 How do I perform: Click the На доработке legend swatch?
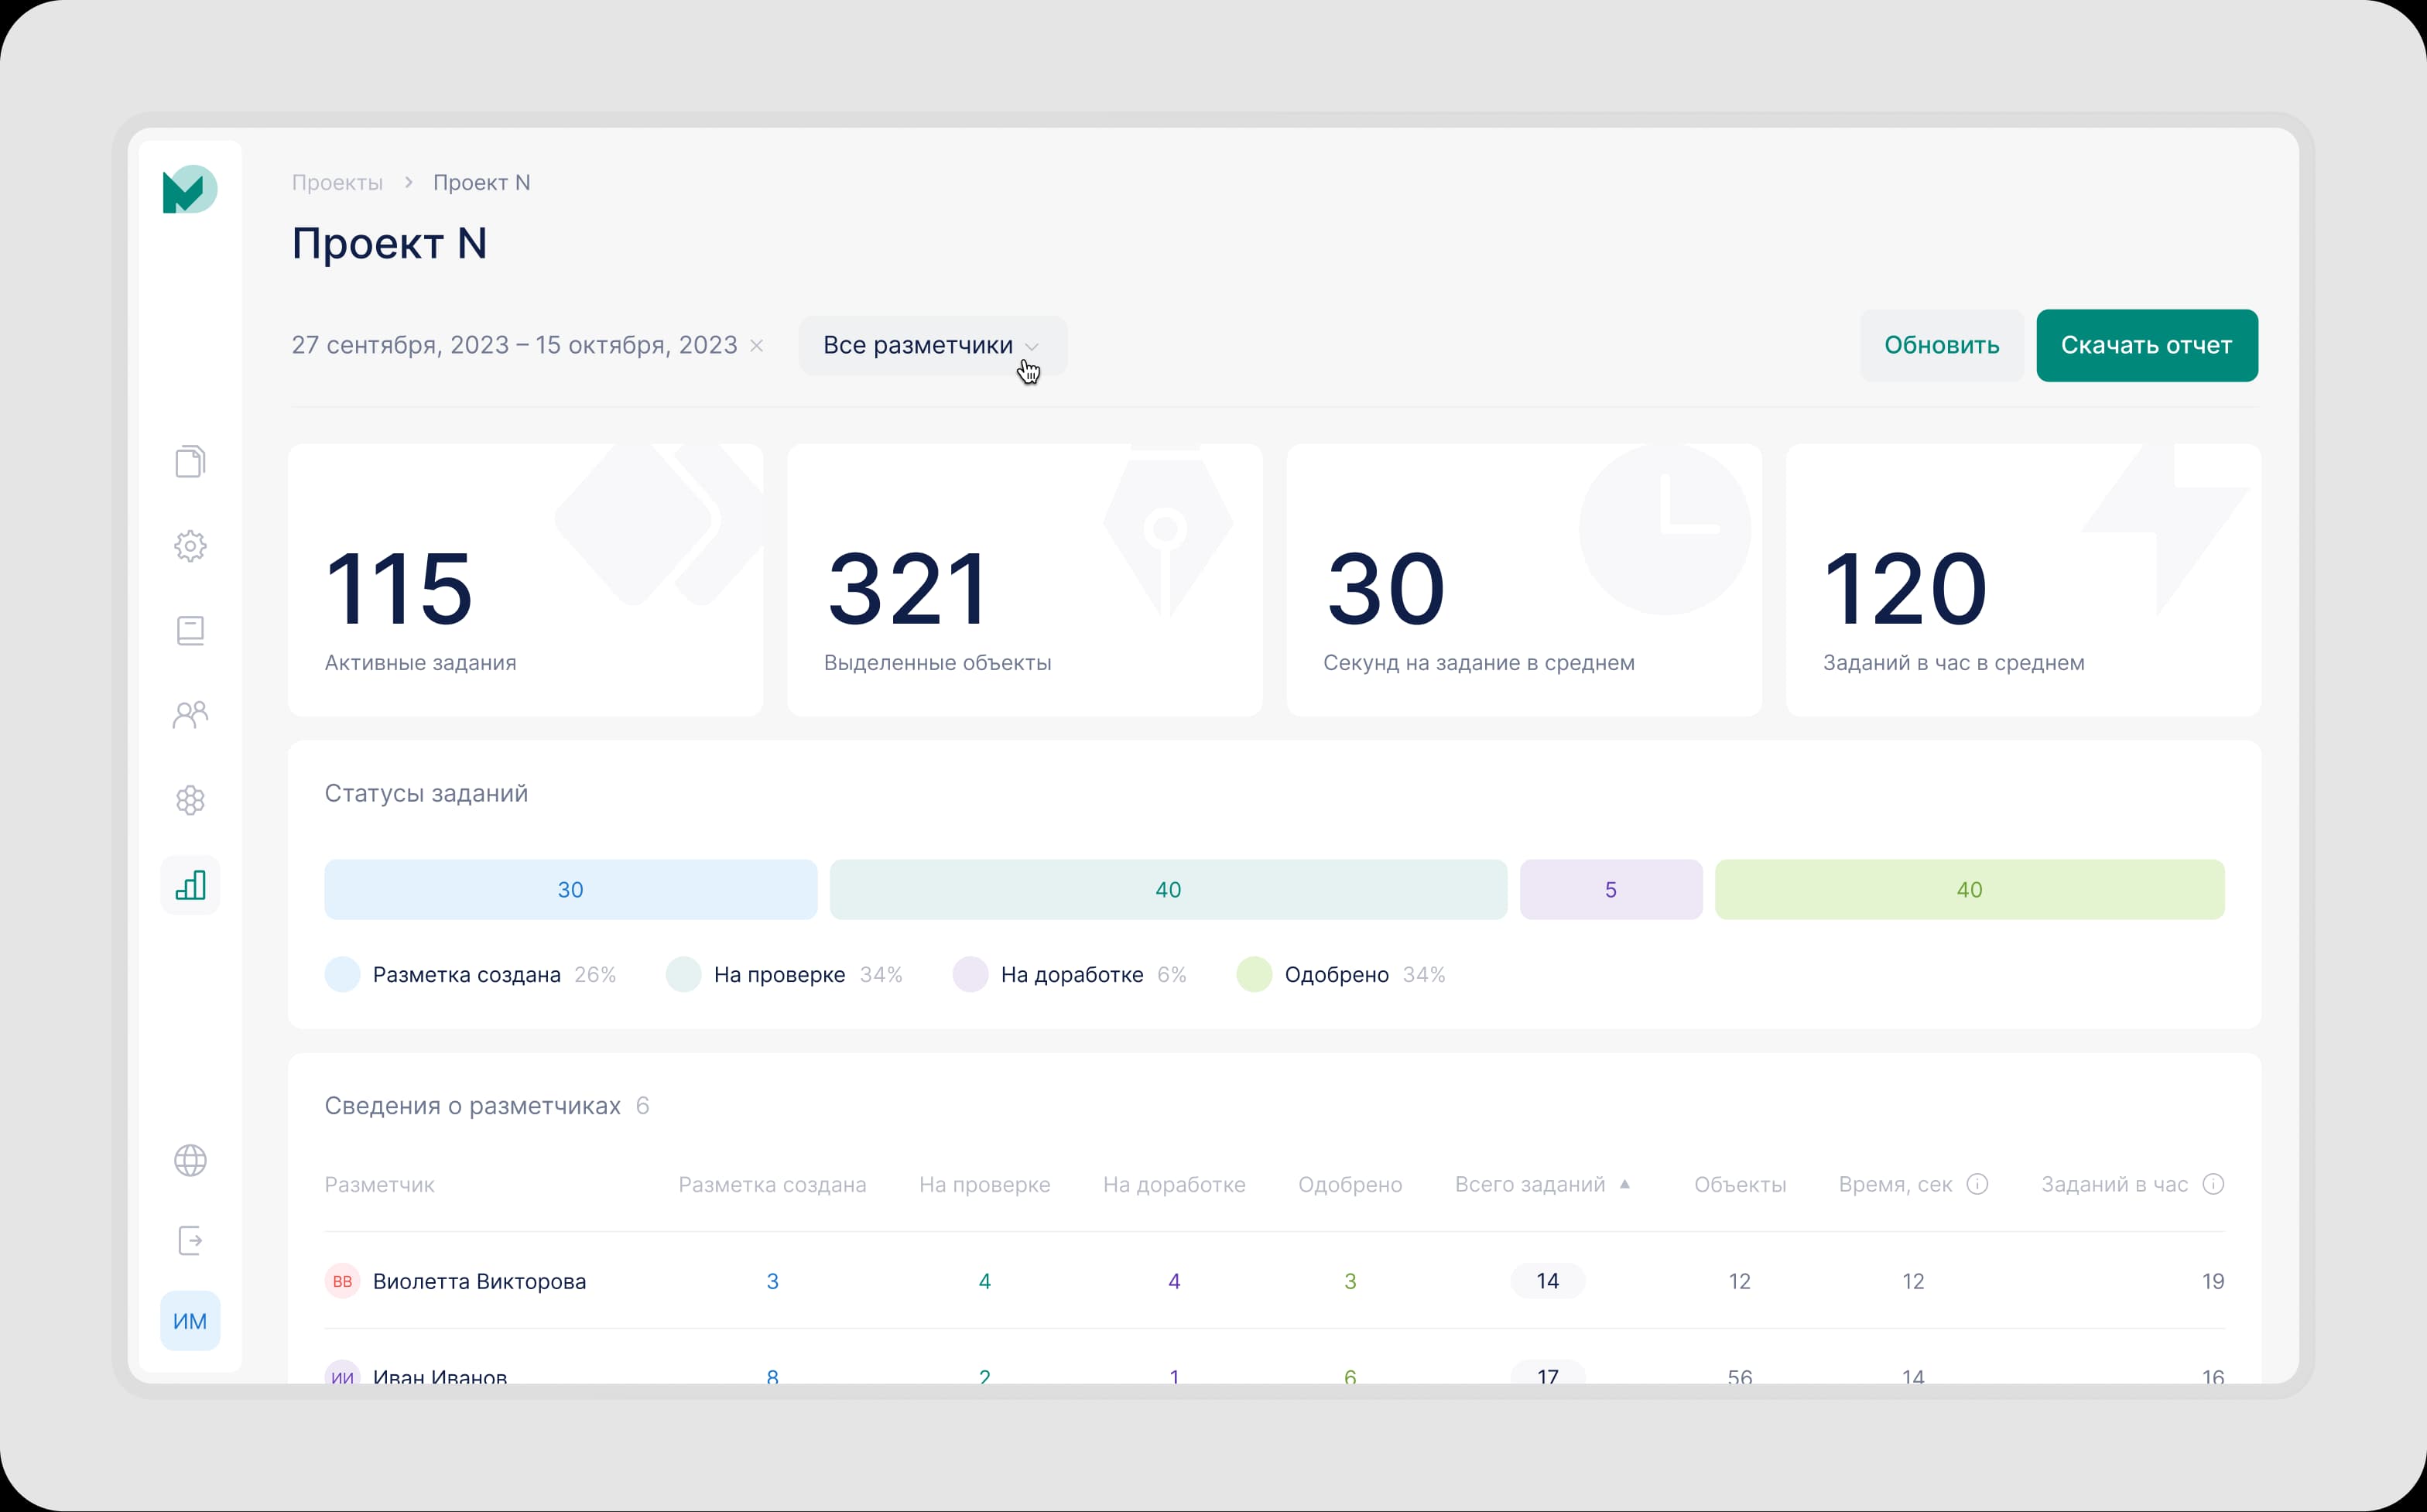pos(970,974)
